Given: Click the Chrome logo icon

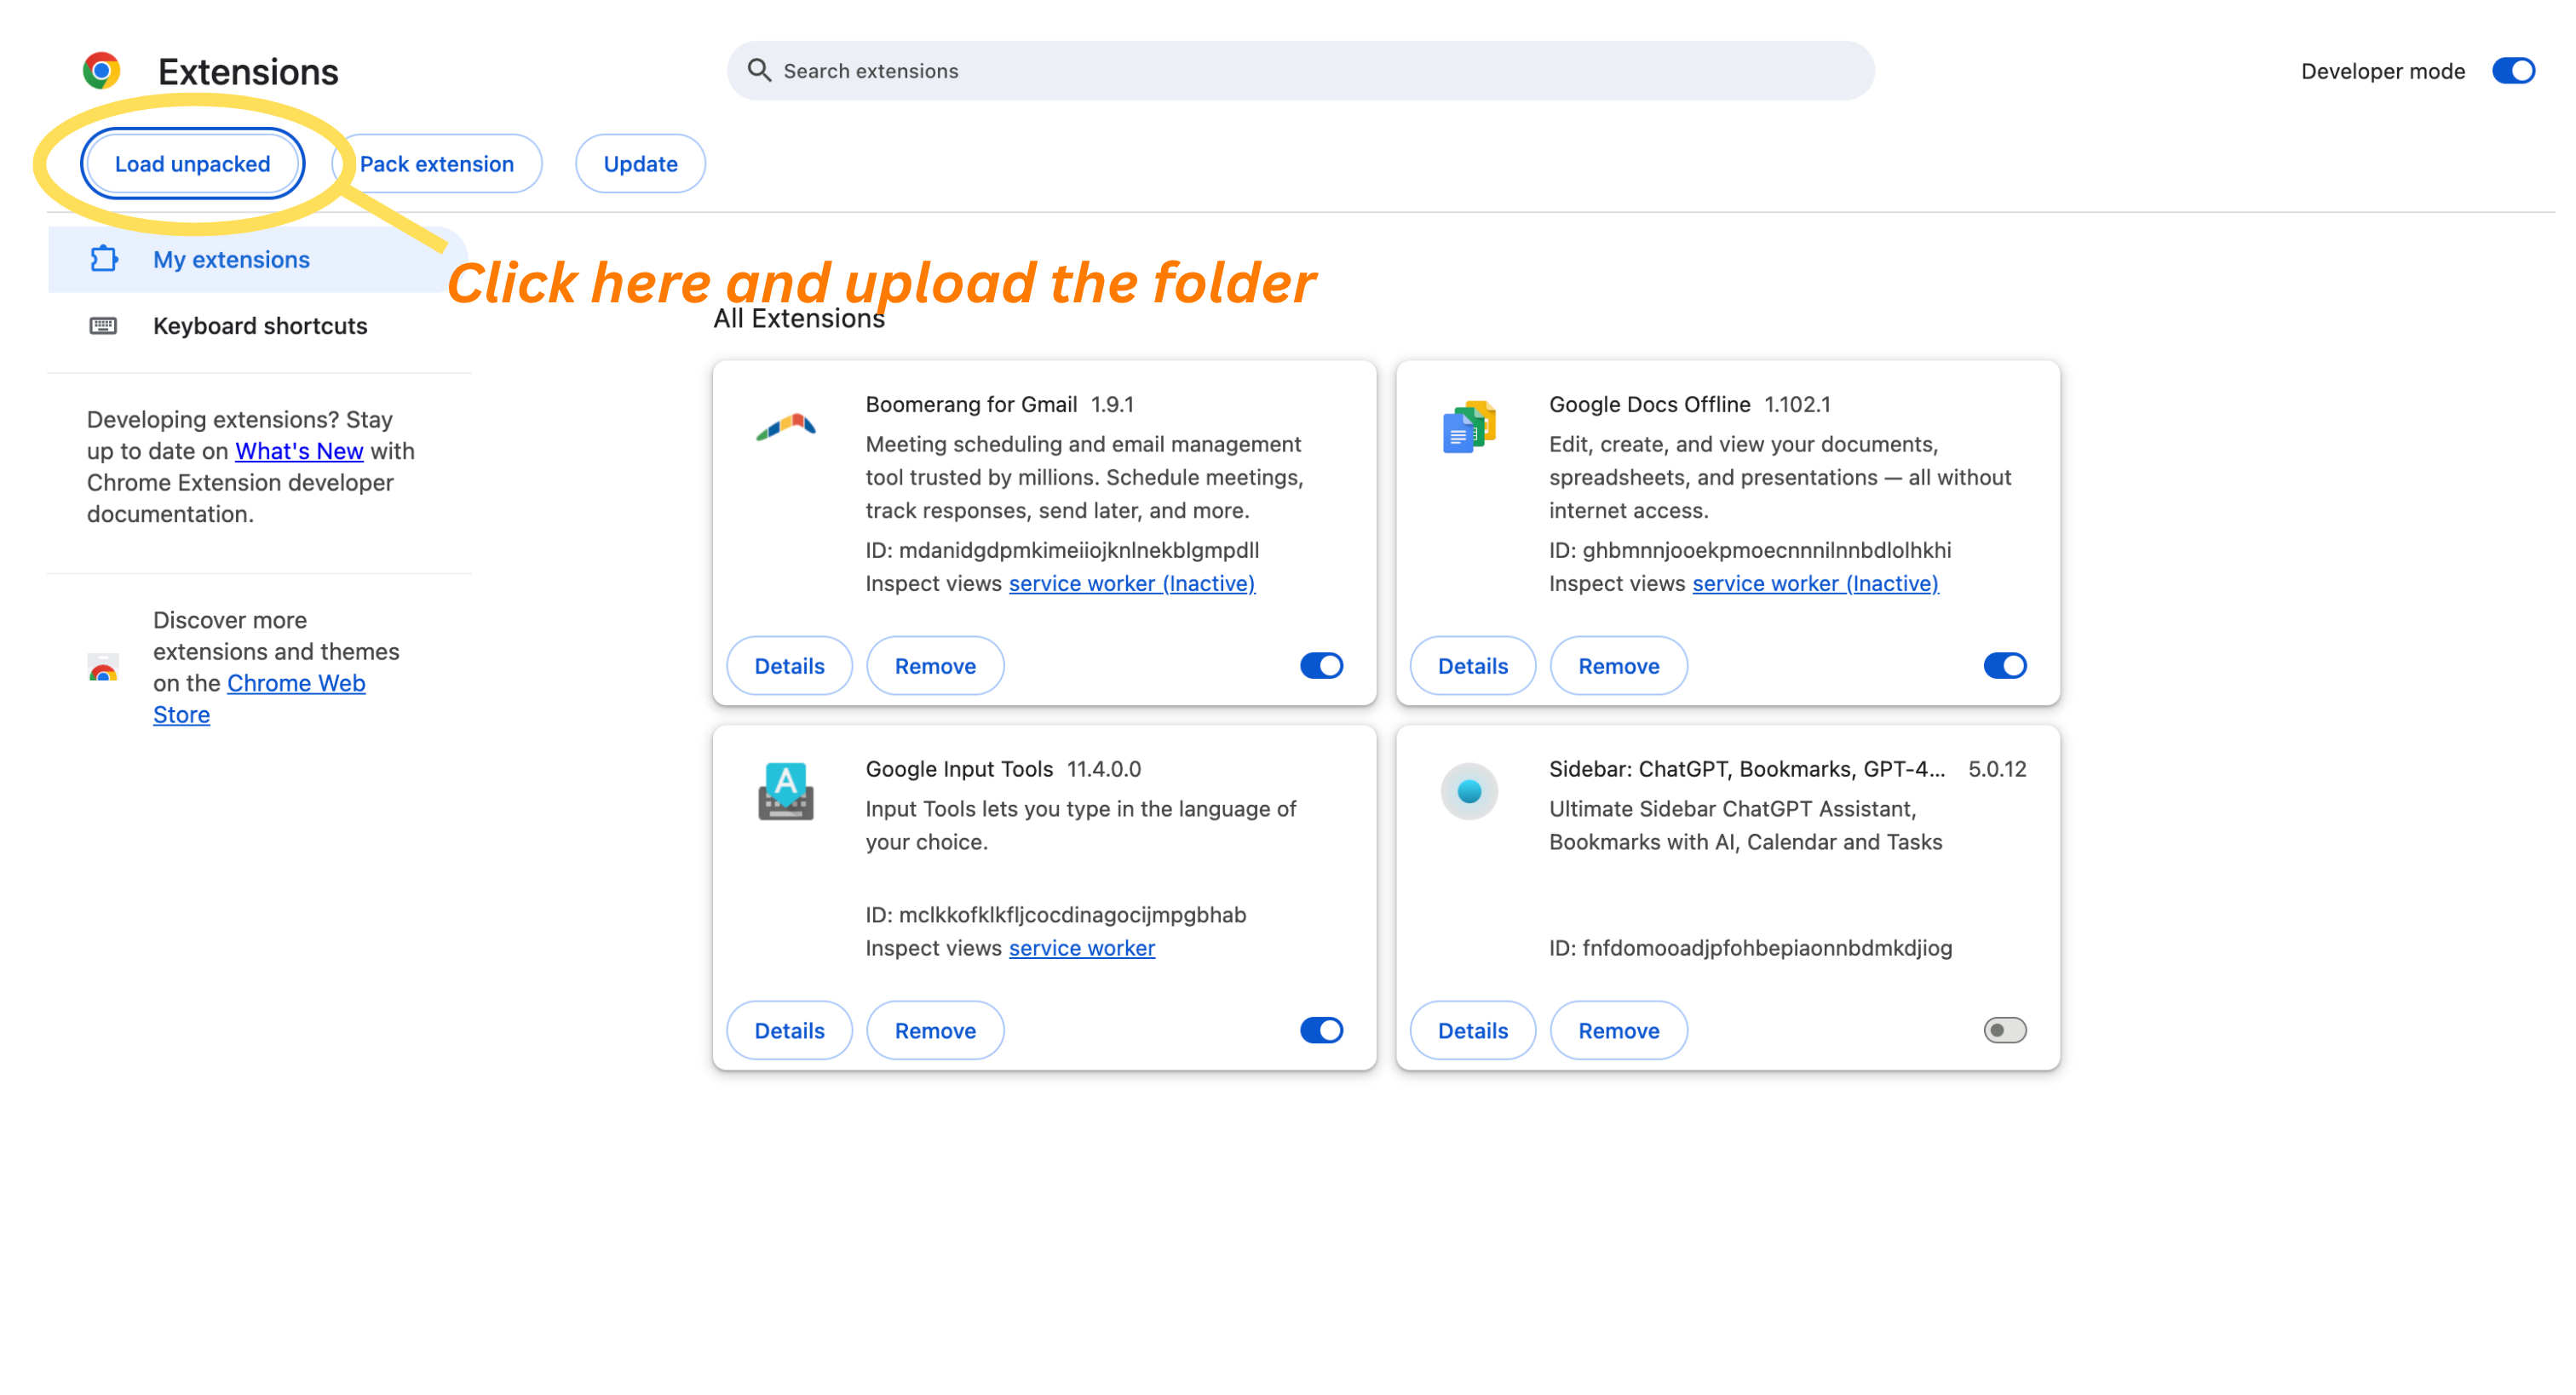Looking at the screenshot, I should 101,71.
